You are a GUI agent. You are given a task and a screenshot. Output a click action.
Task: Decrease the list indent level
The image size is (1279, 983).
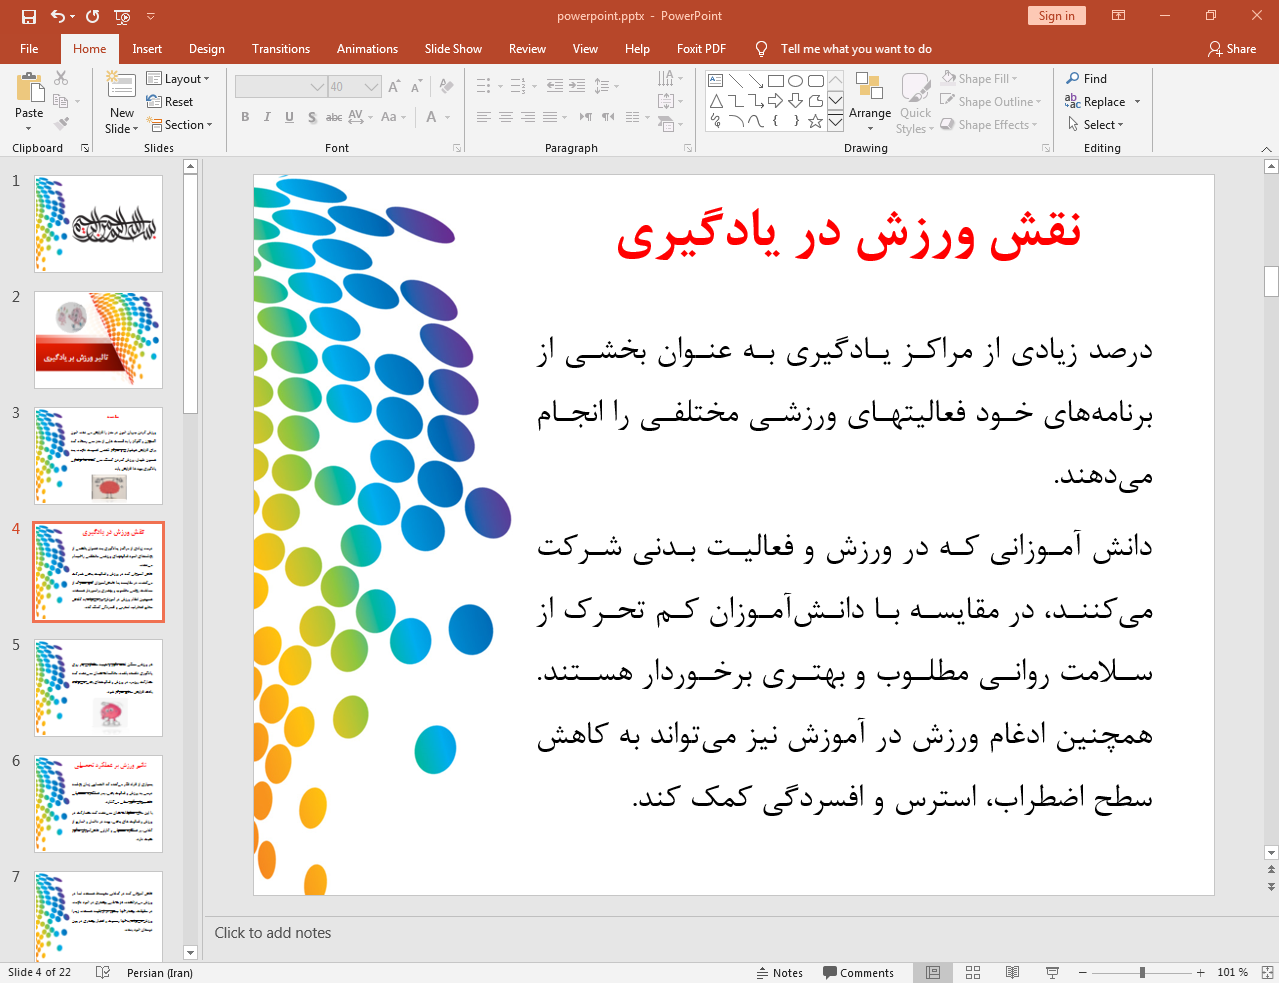pos(555,87)
